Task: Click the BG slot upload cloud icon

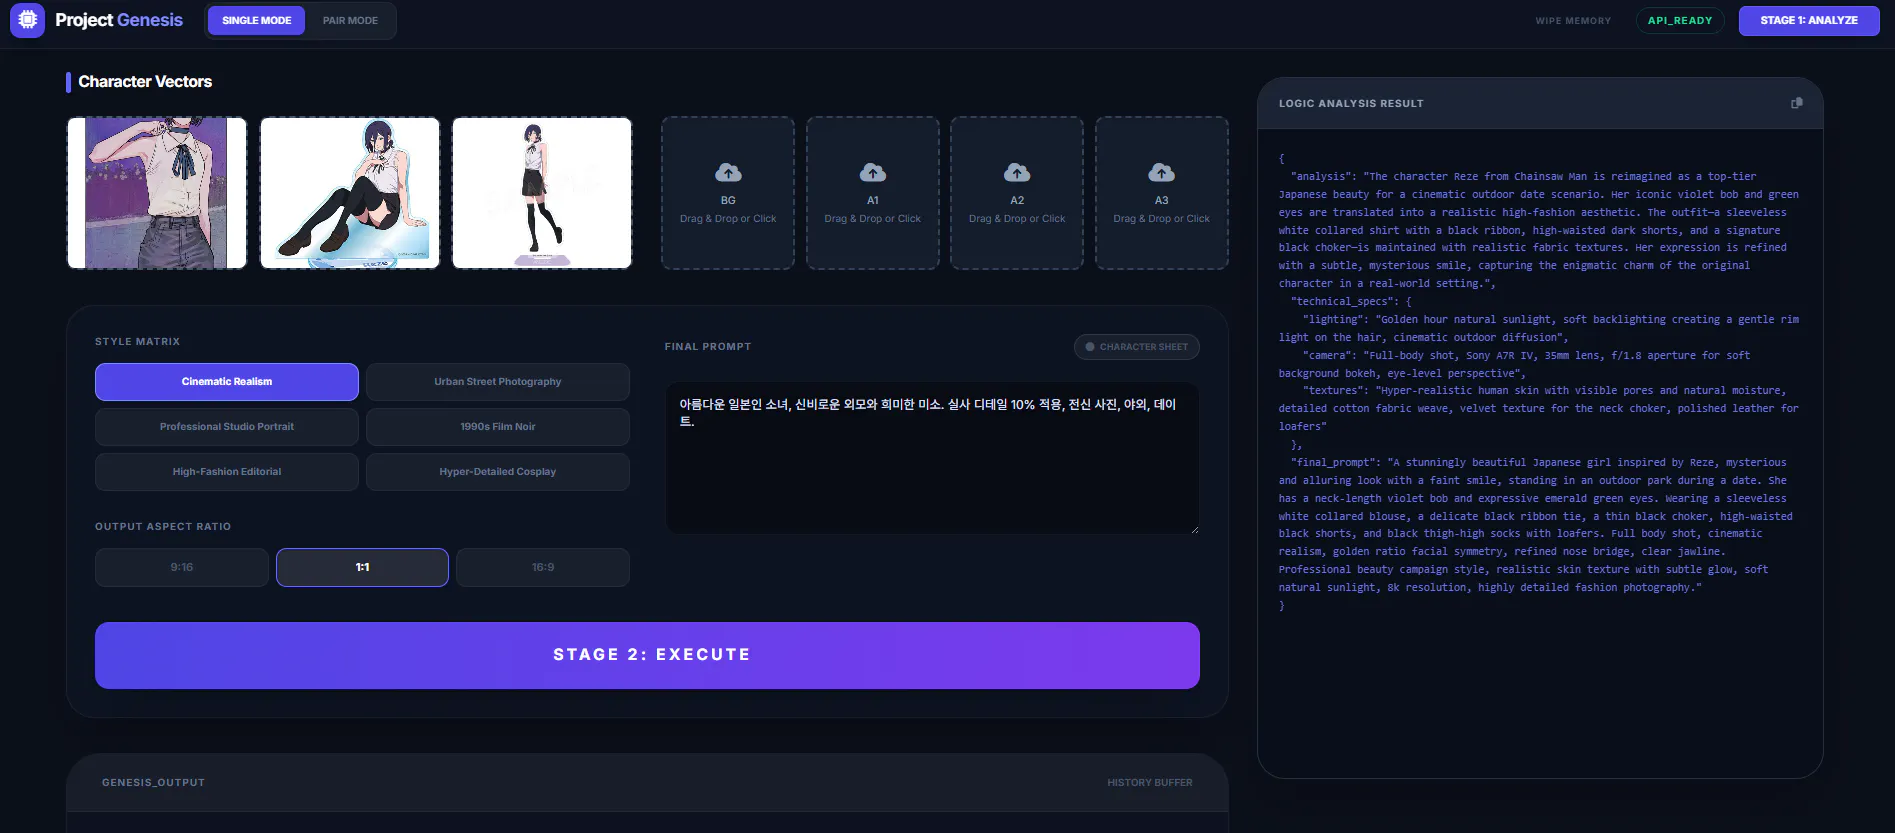Action: 728,173
